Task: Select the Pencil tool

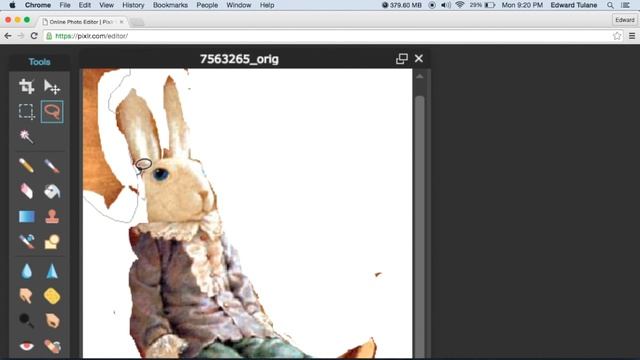Action: (x=27, y=166)
